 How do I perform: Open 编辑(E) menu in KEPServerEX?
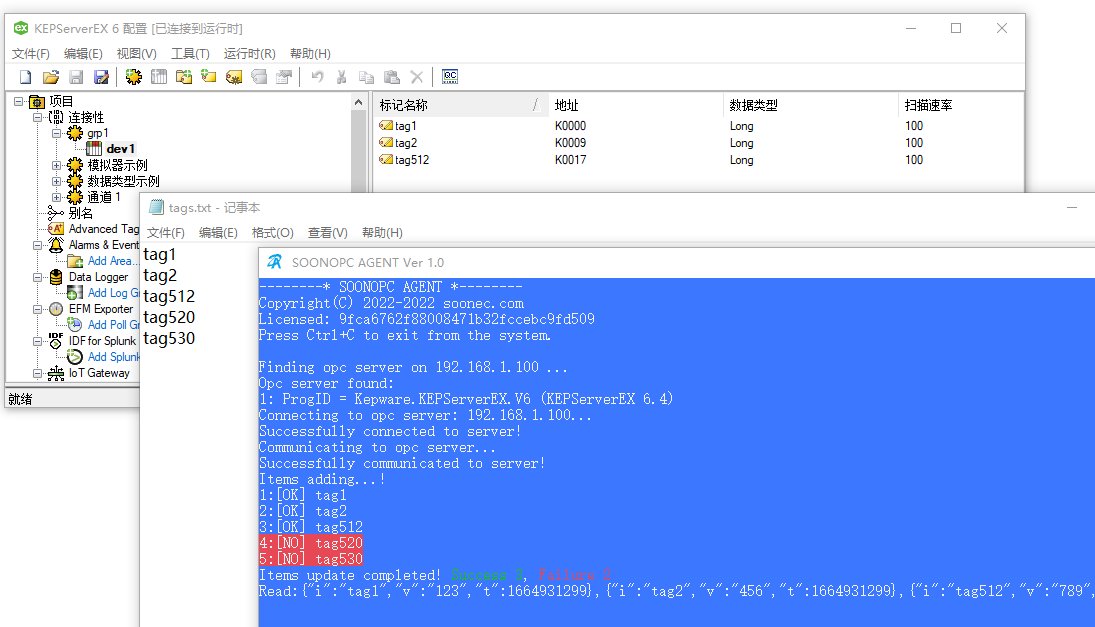83,54
